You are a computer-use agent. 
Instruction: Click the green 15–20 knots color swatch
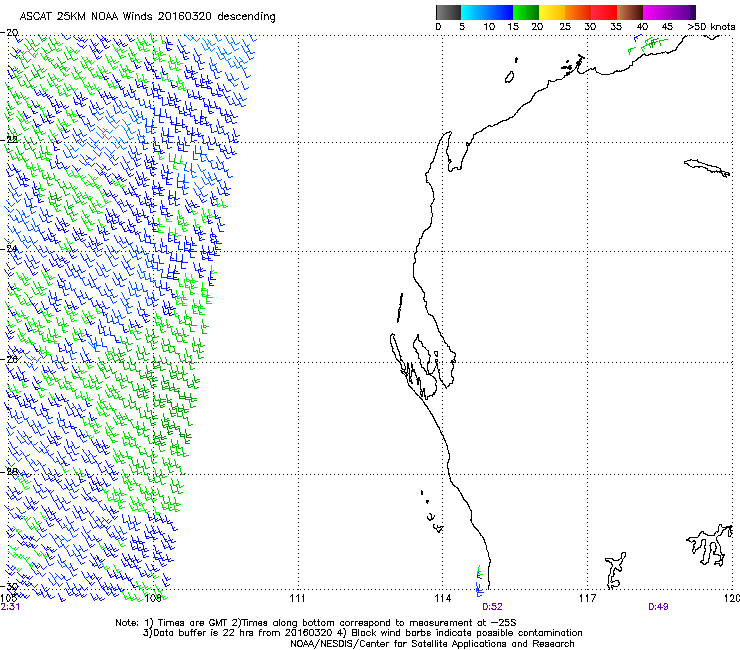click(526, 12)
